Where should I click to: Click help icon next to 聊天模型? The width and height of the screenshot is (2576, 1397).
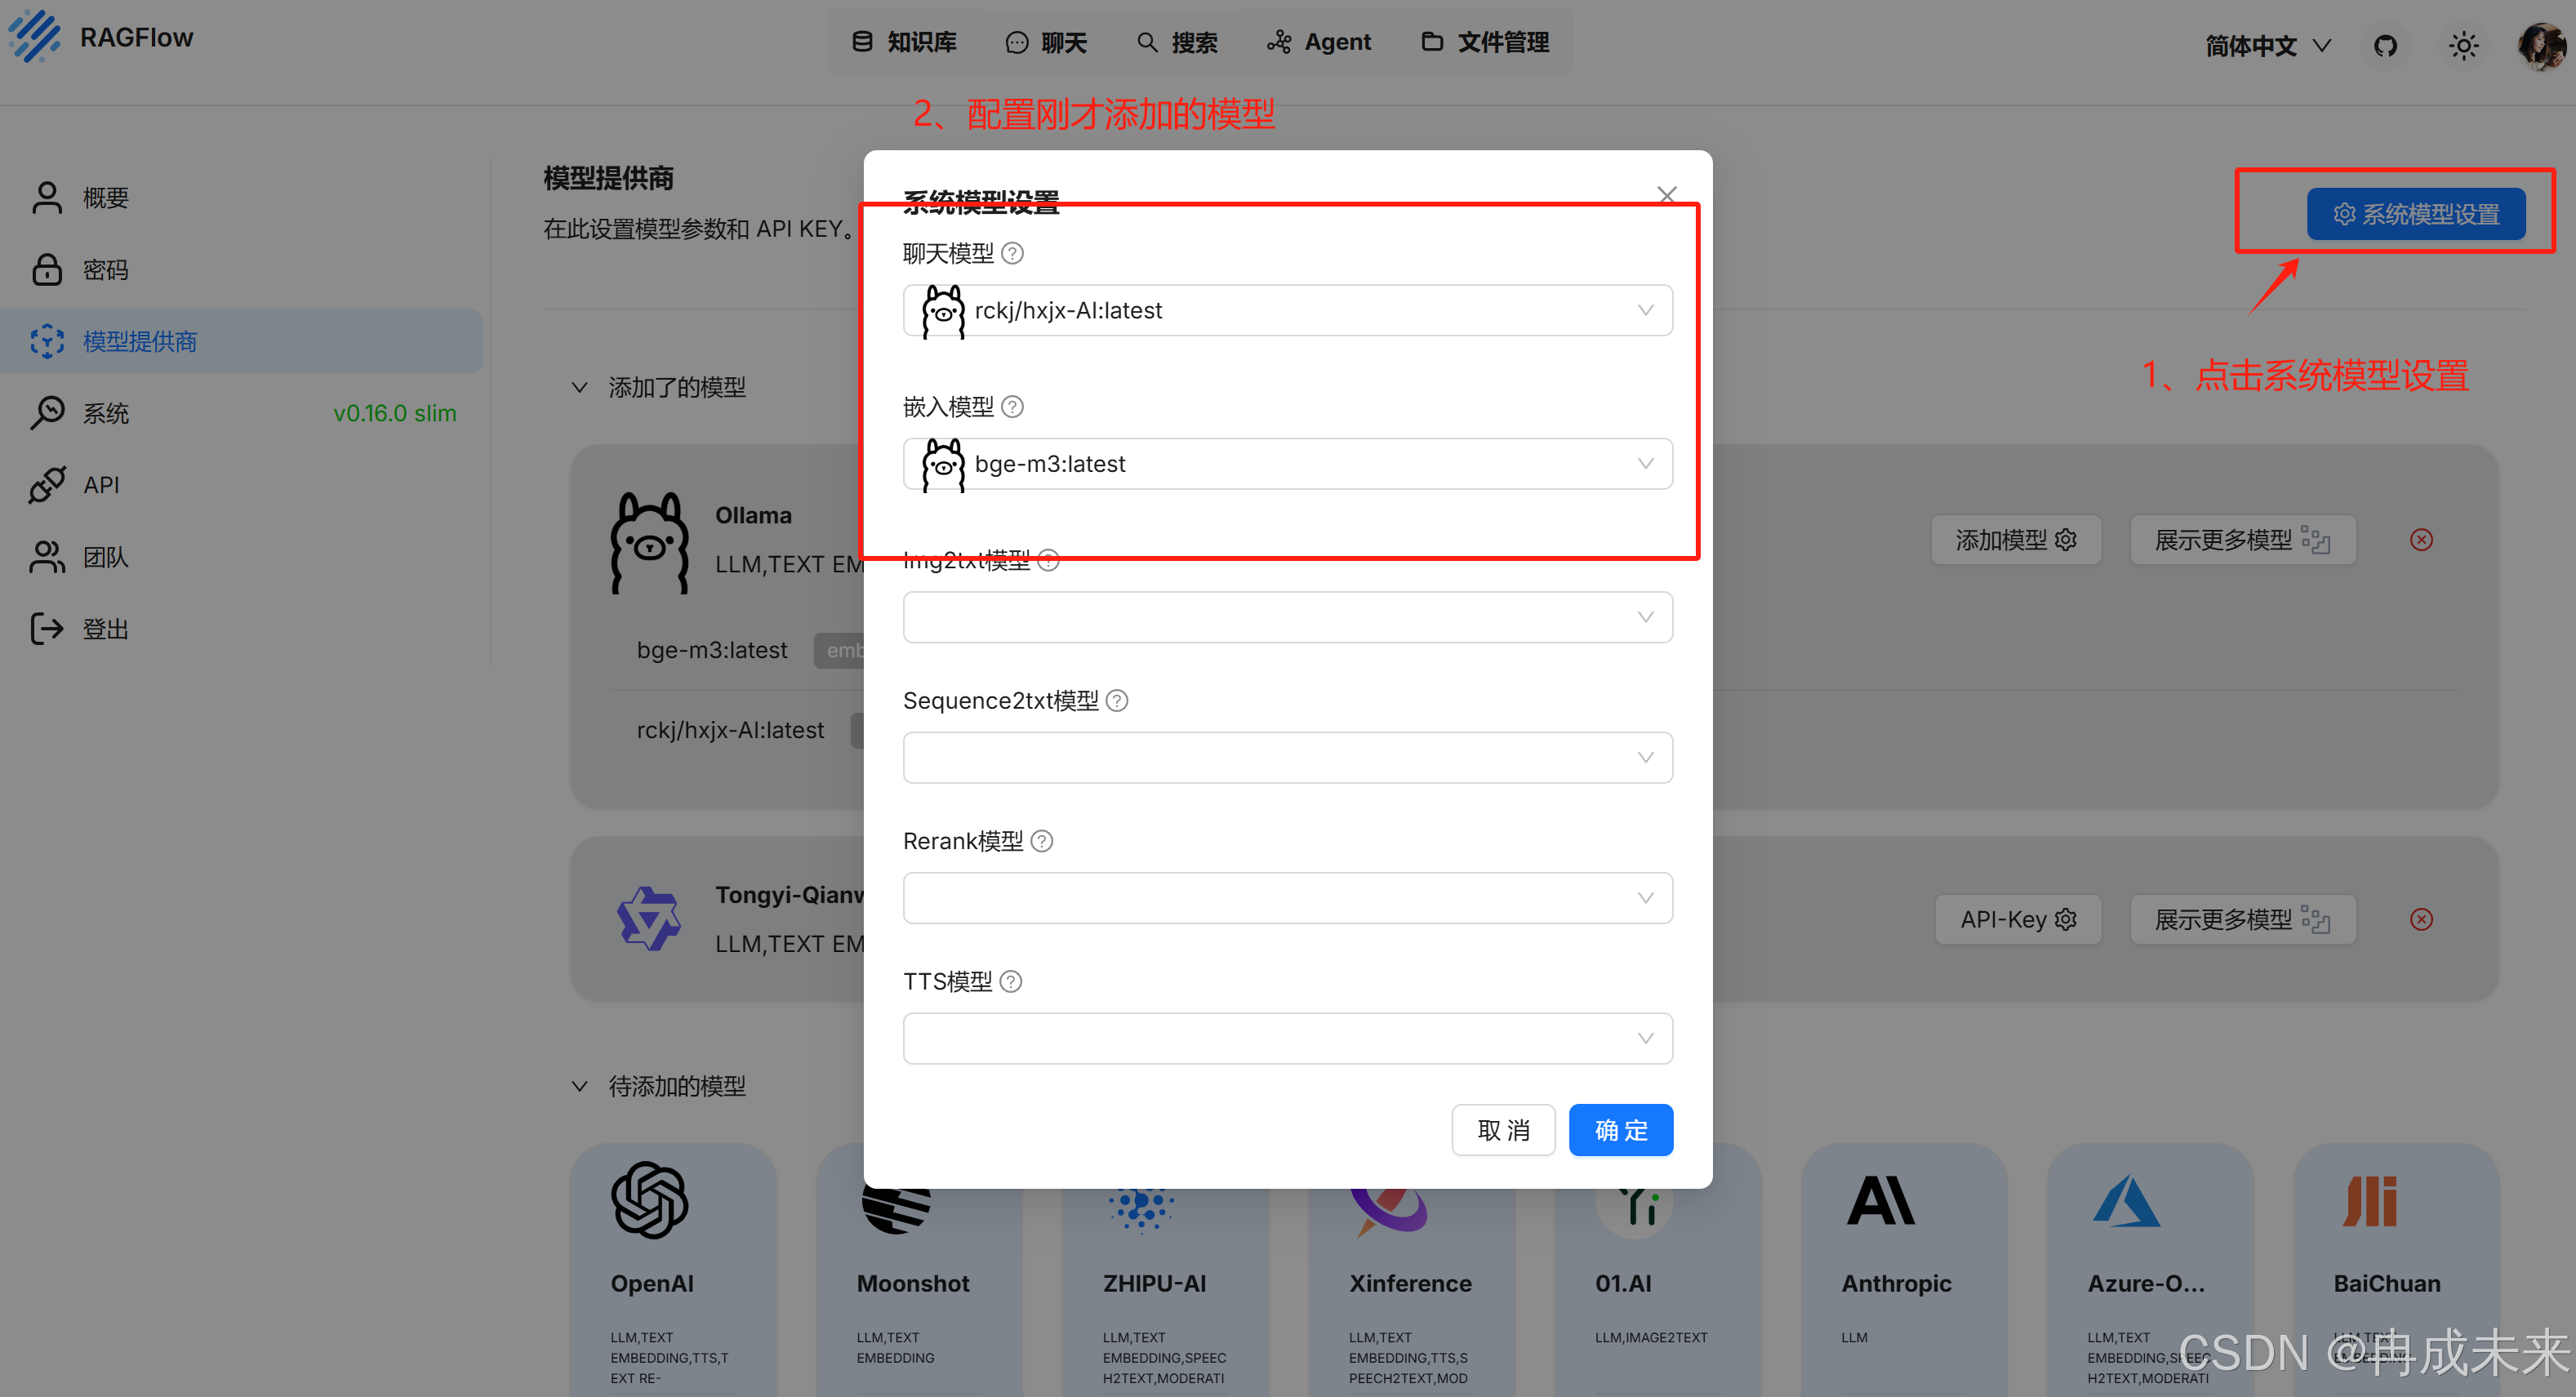1012,253
